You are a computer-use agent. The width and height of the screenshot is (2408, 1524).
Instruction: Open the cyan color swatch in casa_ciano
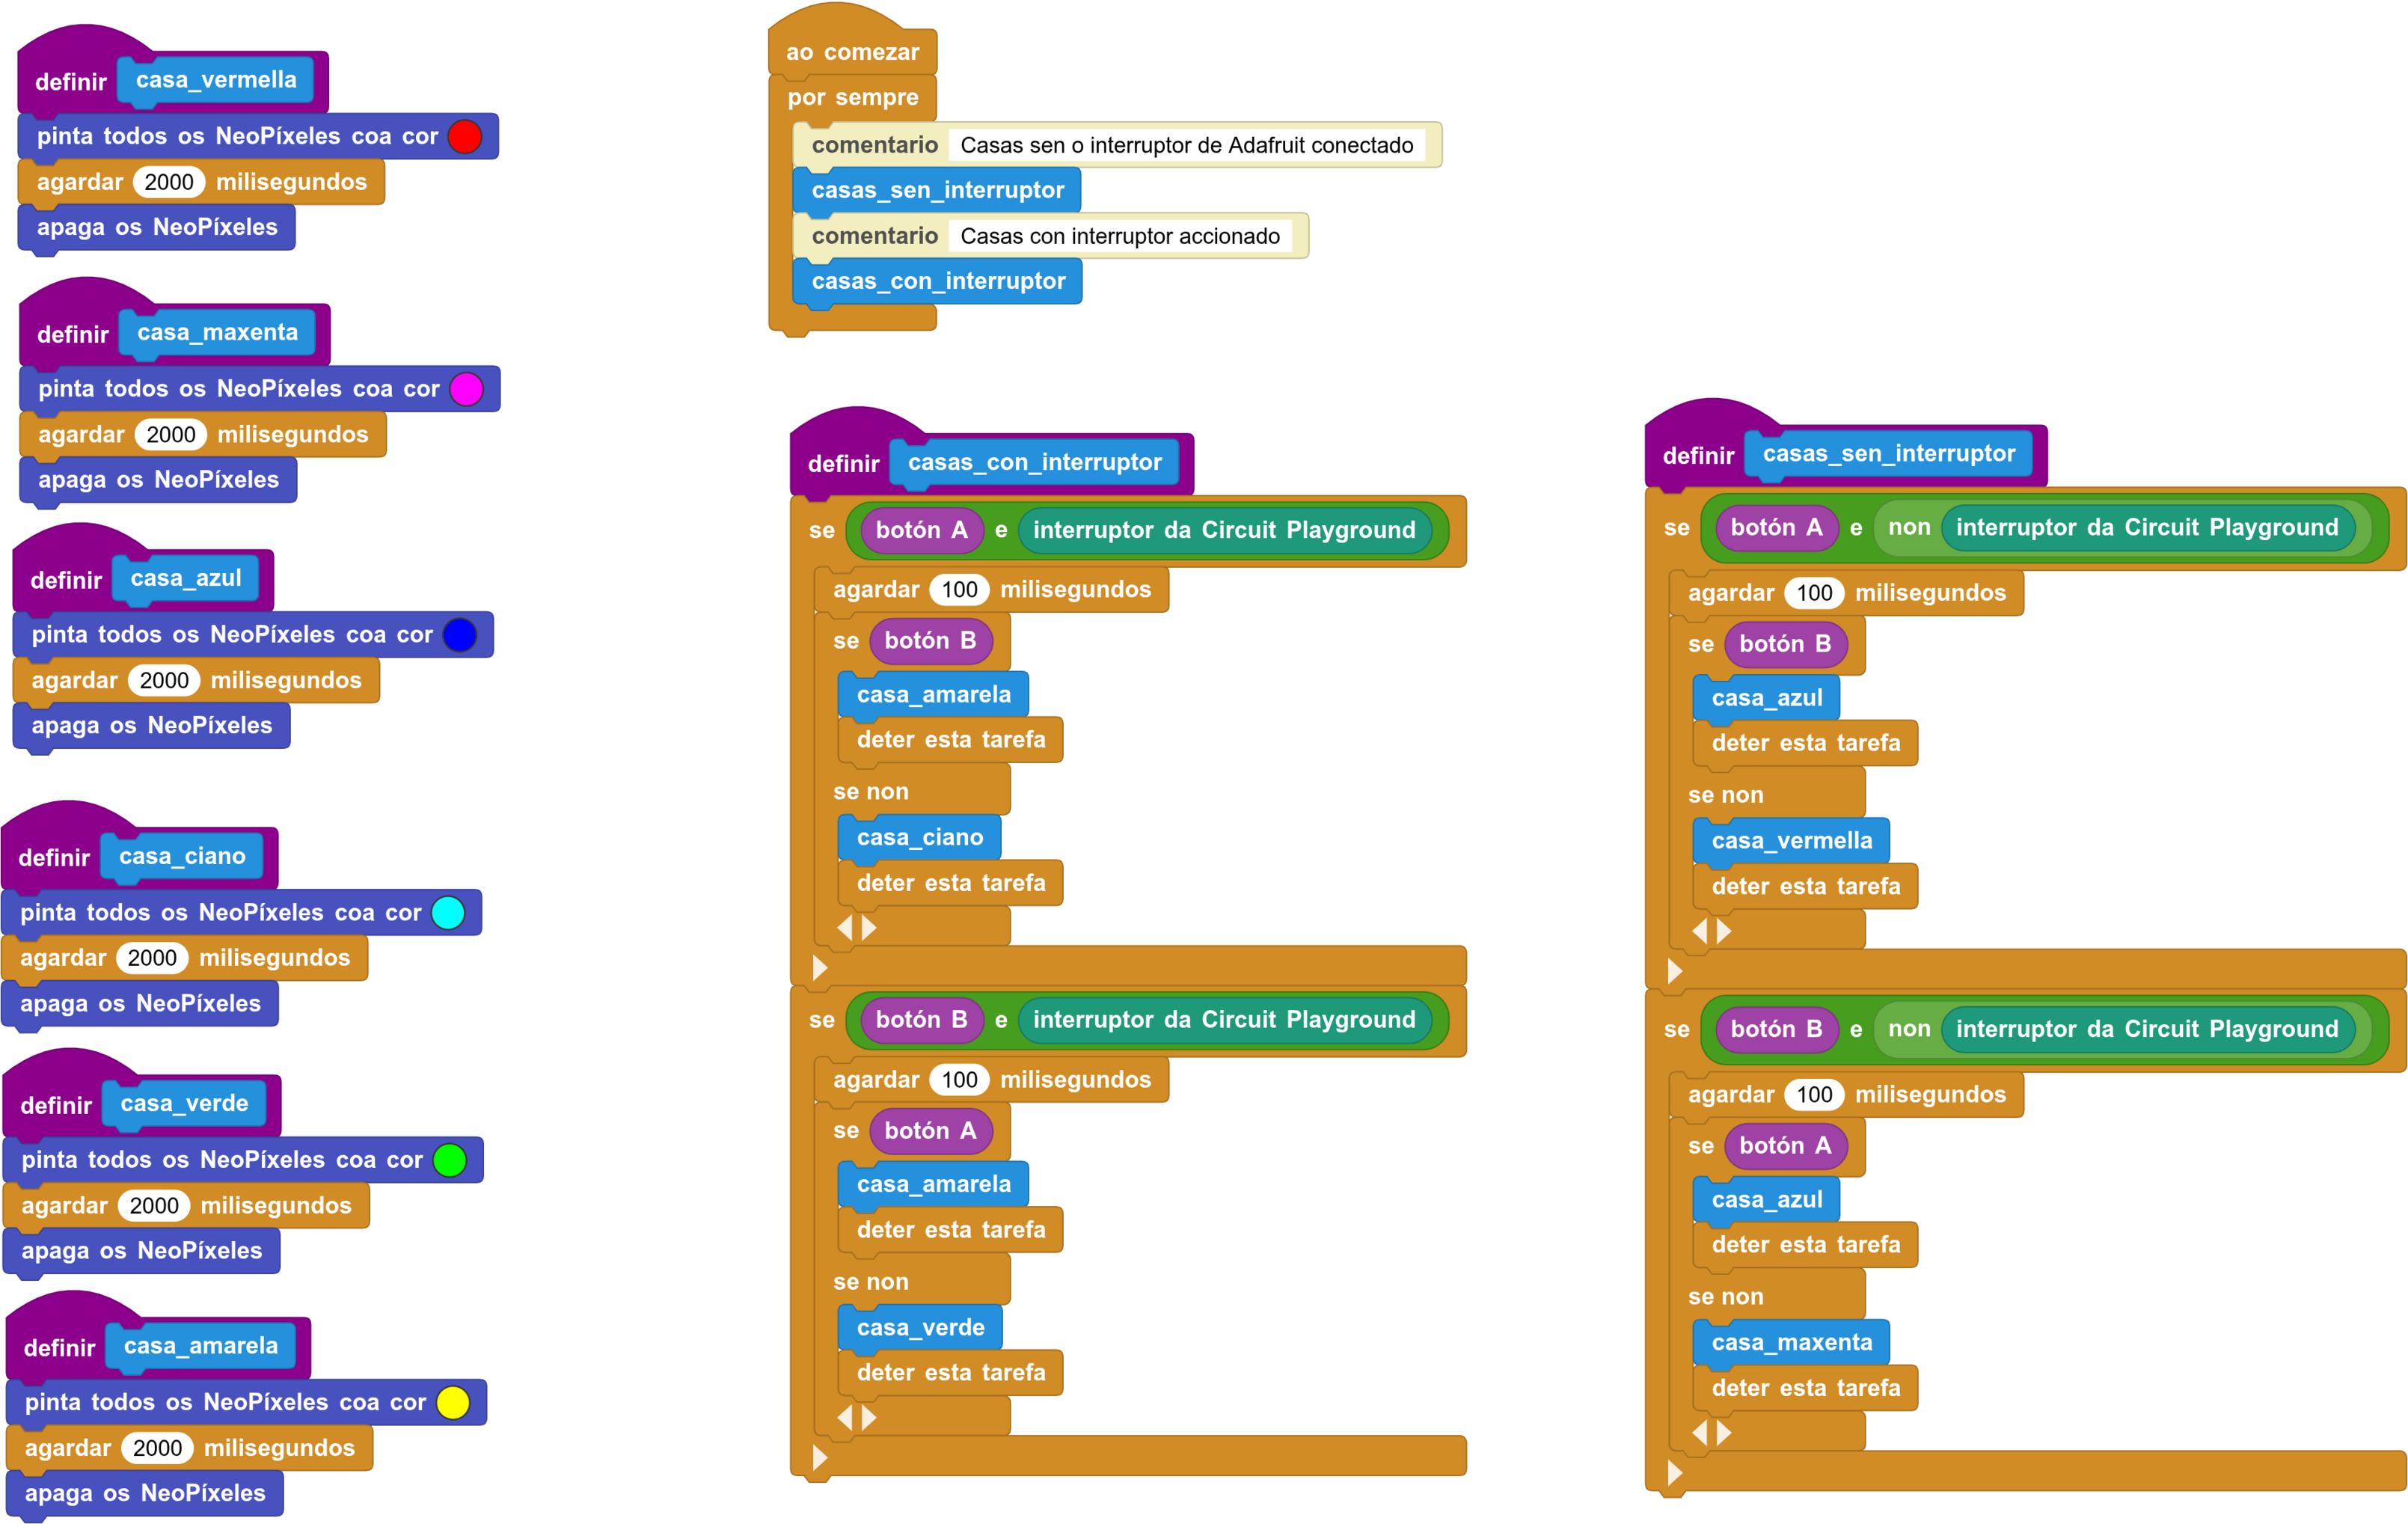pyautogui.click(x=448, y=912)
